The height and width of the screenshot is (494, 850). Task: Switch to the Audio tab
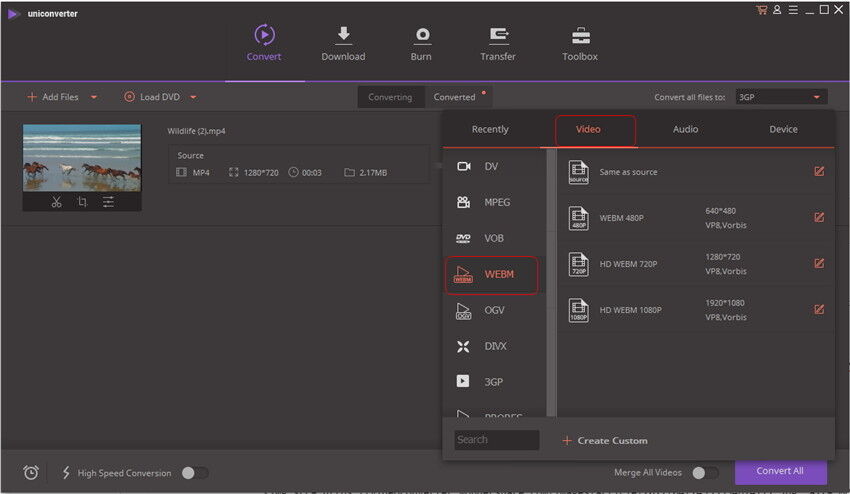pyautogui.click(x=685, y=129)
